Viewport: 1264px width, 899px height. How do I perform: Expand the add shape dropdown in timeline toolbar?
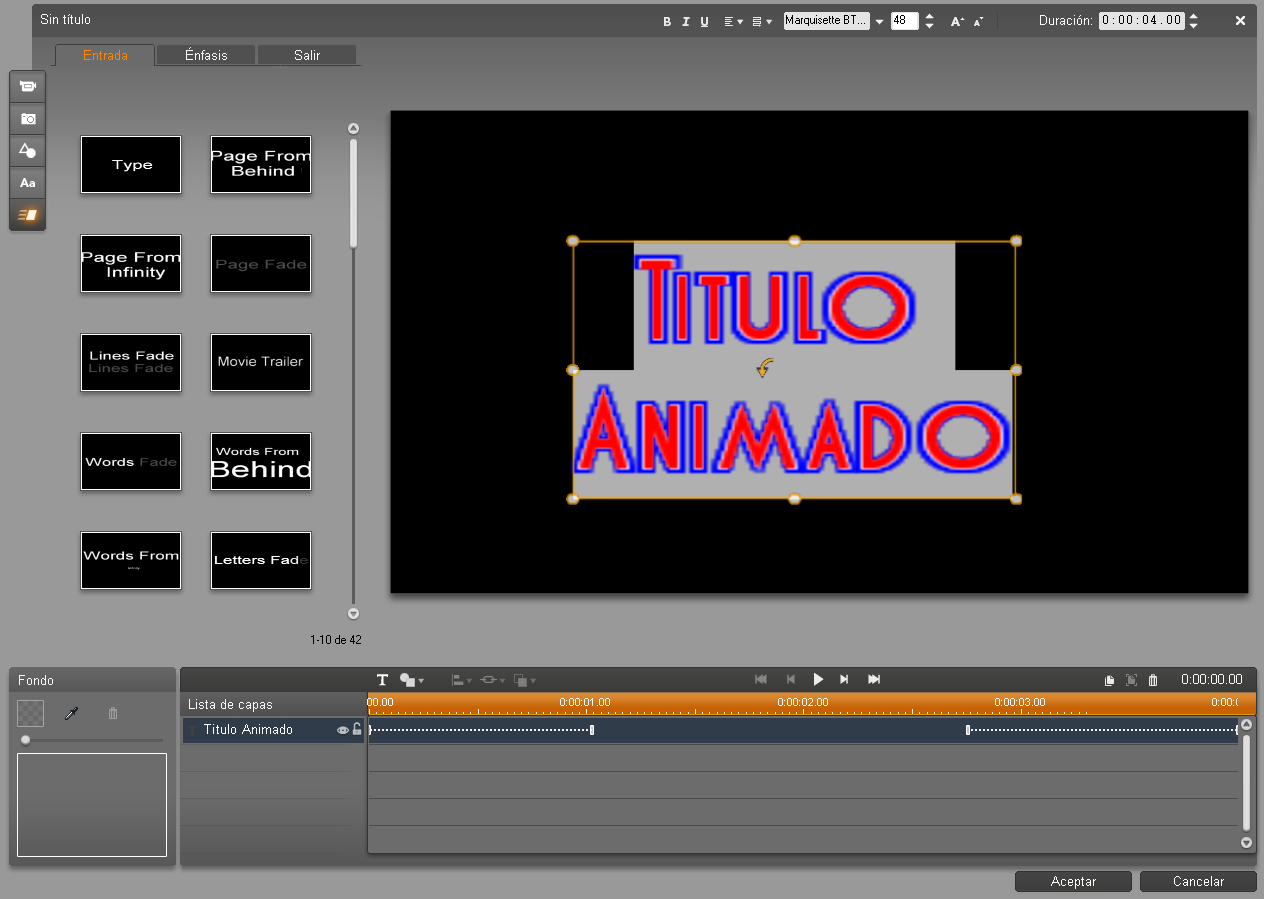(x=411, y=680)
